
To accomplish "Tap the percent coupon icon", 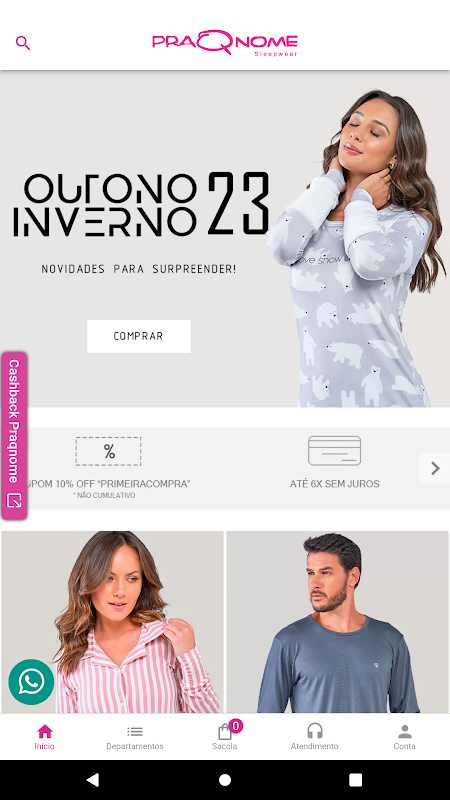I will (109, 451).
